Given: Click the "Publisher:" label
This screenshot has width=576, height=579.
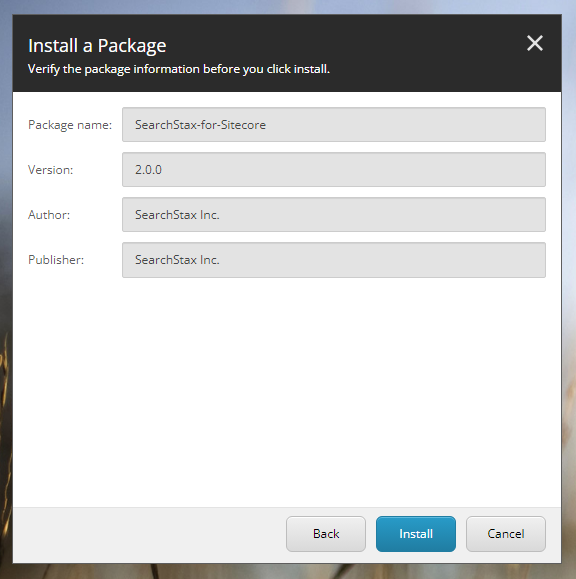Looking at the screenshot, I should pyautogui.click(x=56, y=260).
